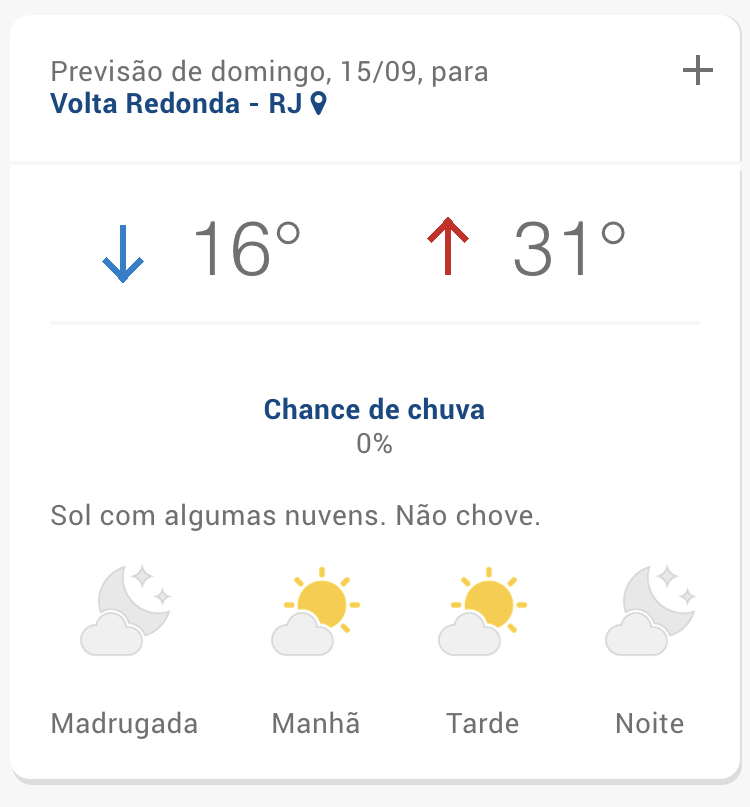750x807 pixels.
Task: Click the Manhã label
Action: pyautogui.click(x=315, y=723)
